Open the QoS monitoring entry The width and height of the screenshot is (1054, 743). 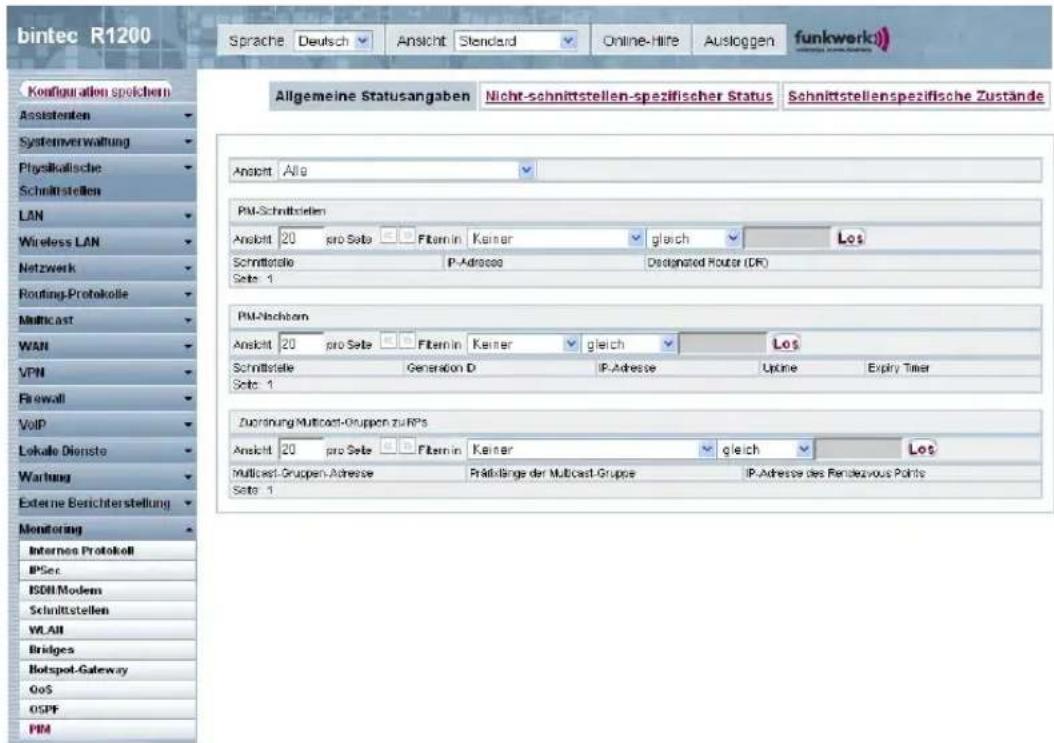click(108, 690)
